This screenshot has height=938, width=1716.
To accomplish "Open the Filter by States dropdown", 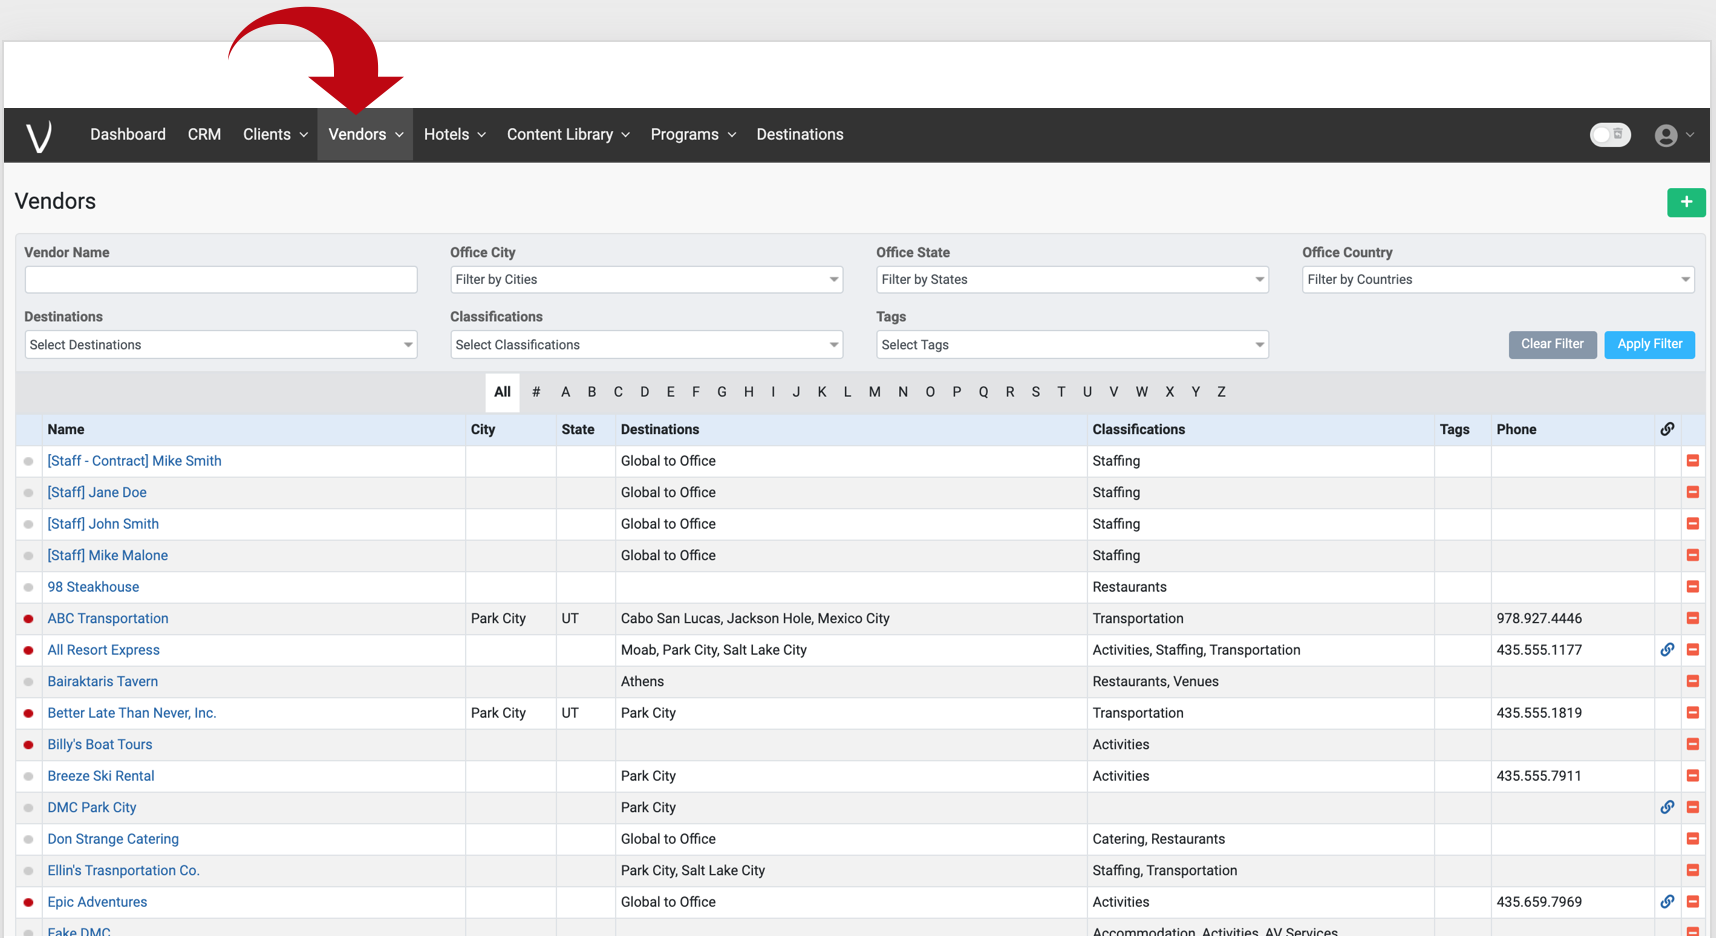I will (1072, 280).
